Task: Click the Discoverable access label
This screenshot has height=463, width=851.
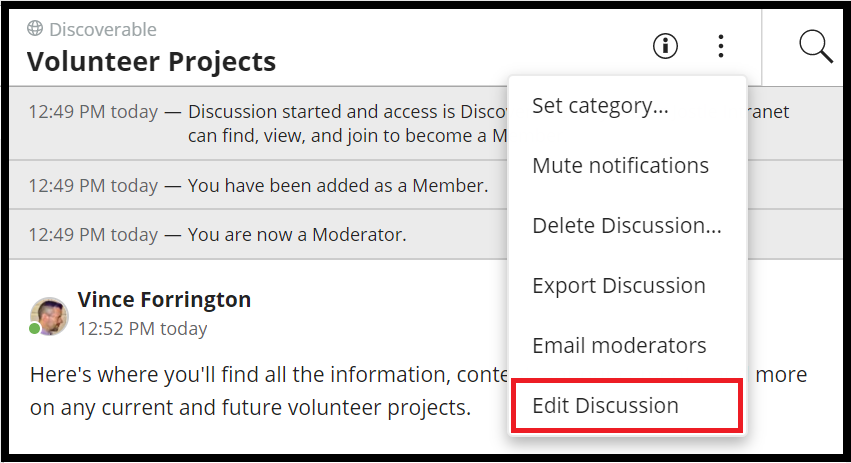Action: 102,29
